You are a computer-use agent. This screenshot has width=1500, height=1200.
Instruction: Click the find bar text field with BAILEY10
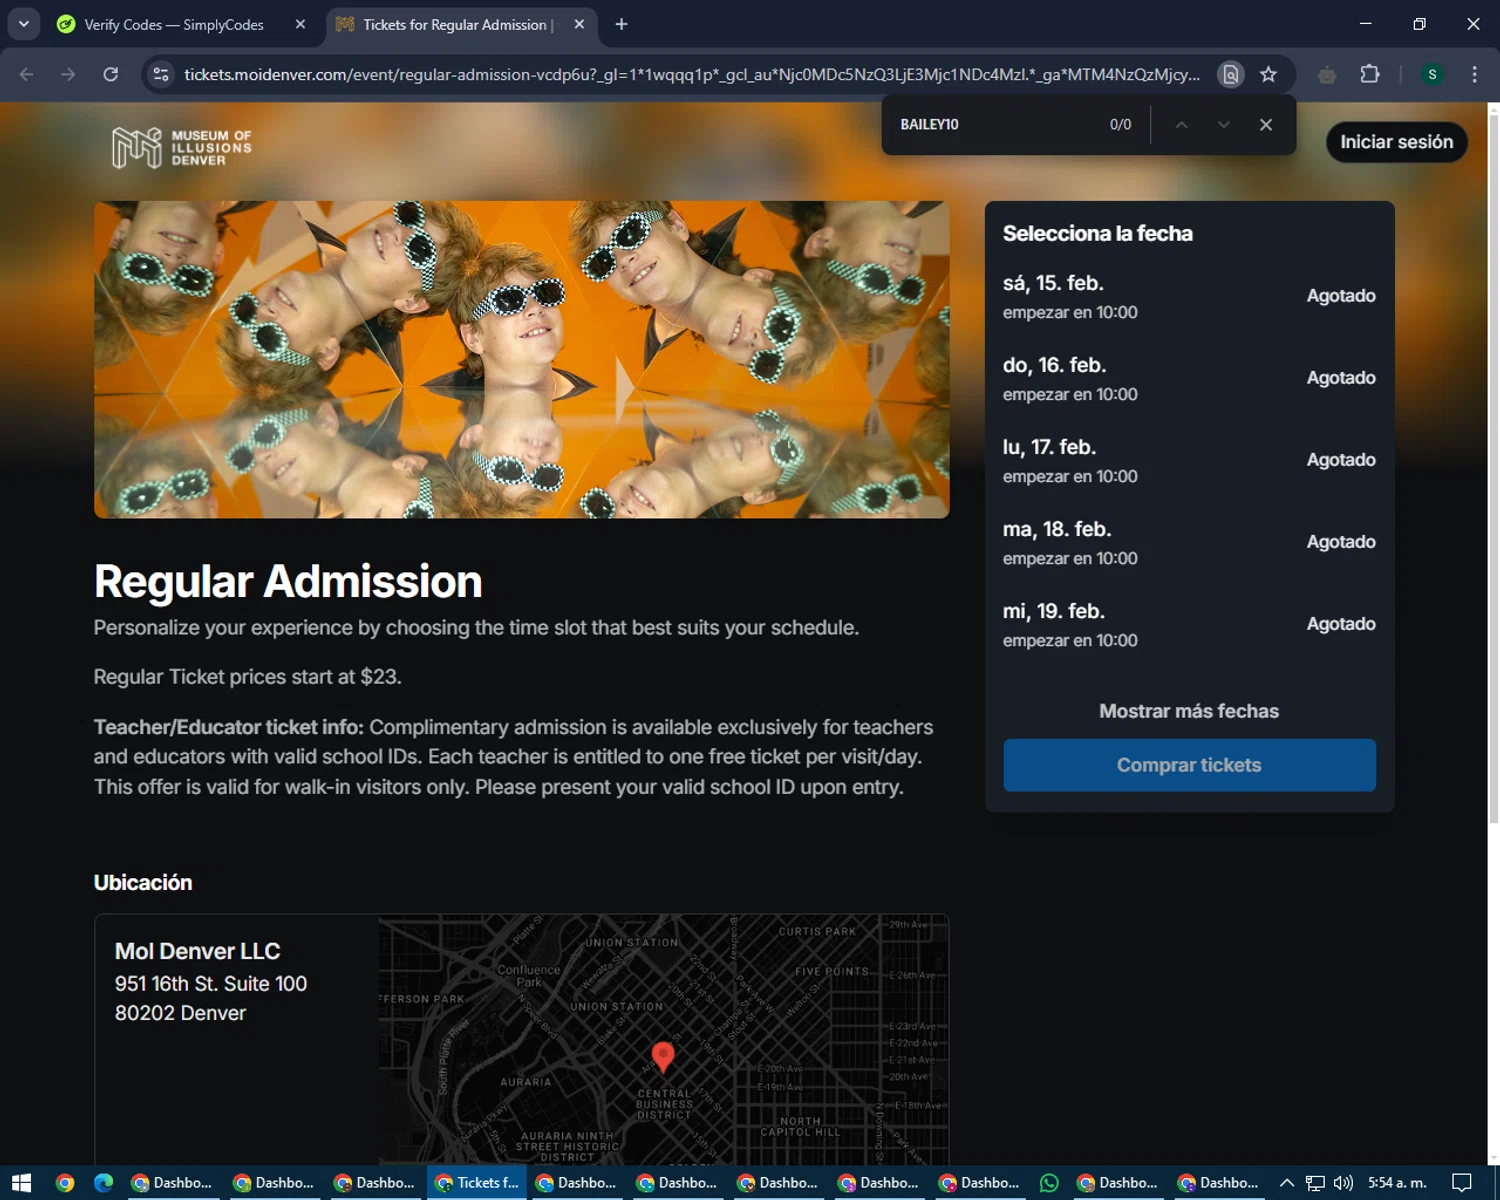pyautogui.click(x=995, y=124)
